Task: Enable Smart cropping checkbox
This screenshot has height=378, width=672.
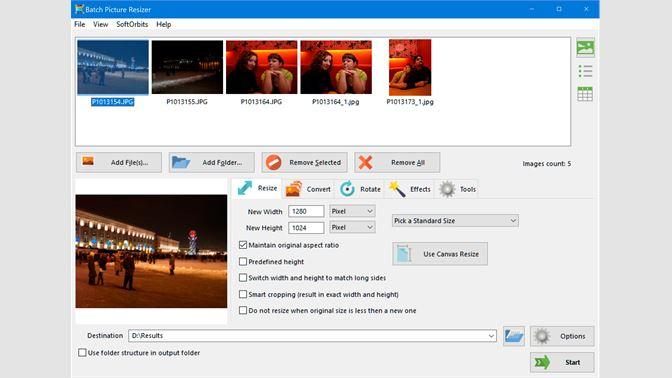Action: tap(243, 294)
